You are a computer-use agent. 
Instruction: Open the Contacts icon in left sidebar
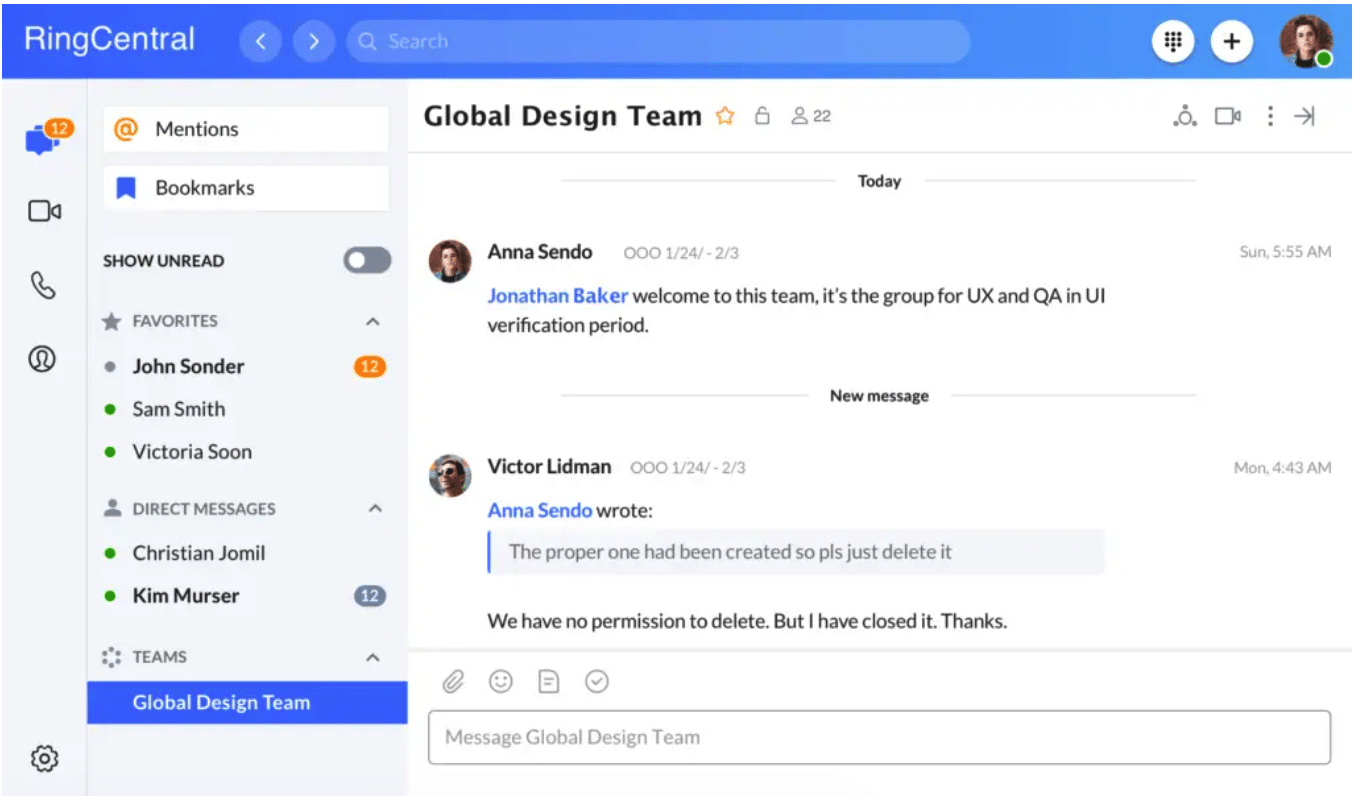(42, 359)
